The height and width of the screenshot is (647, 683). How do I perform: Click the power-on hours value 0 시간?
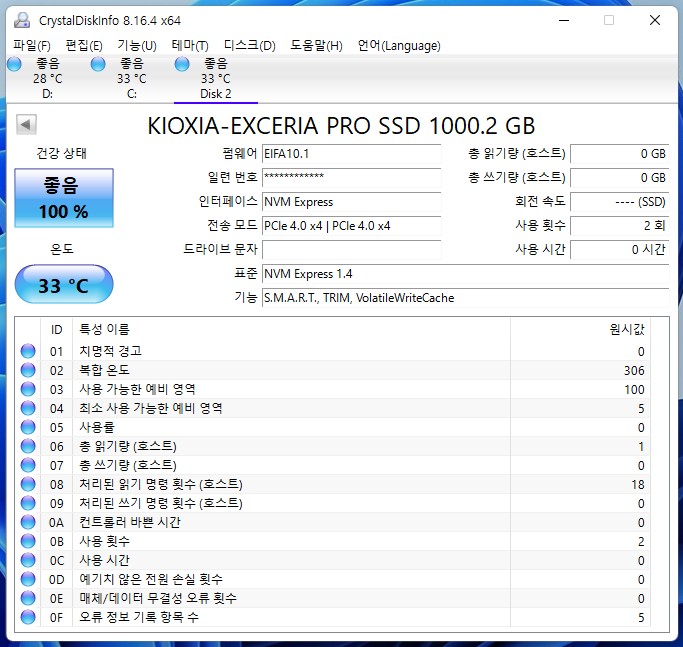click(620, 250)
